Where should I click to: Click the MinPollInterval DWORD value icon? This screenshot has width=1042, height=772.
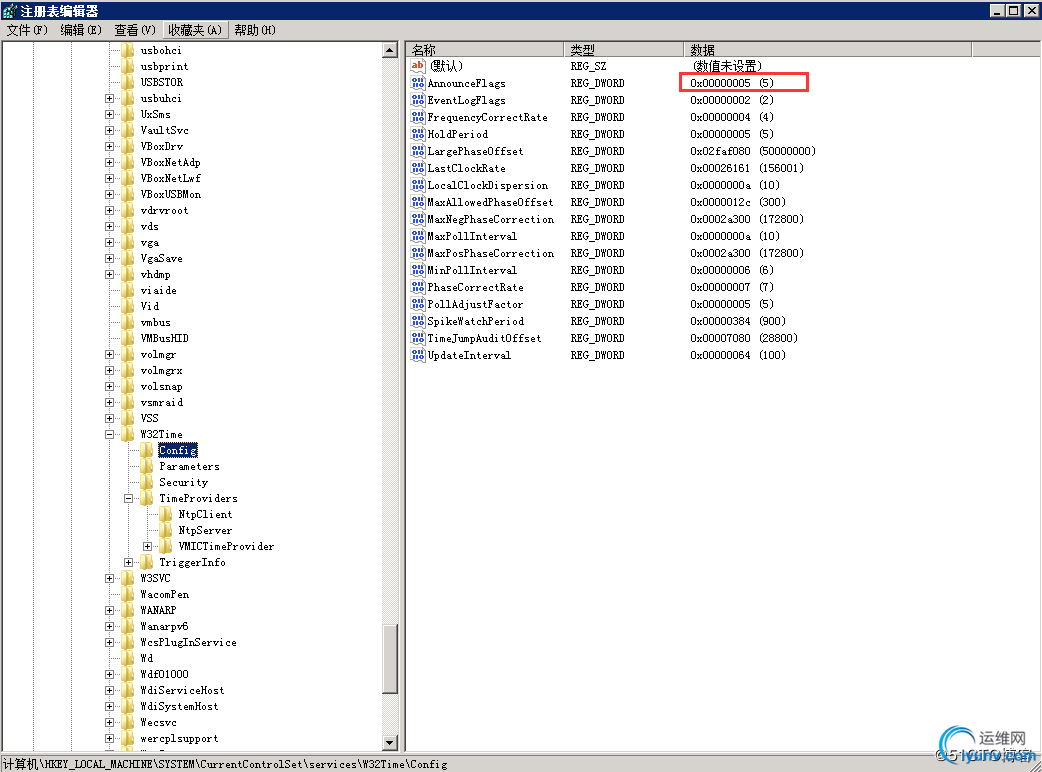pyautogui.click(x=417, y=270)
